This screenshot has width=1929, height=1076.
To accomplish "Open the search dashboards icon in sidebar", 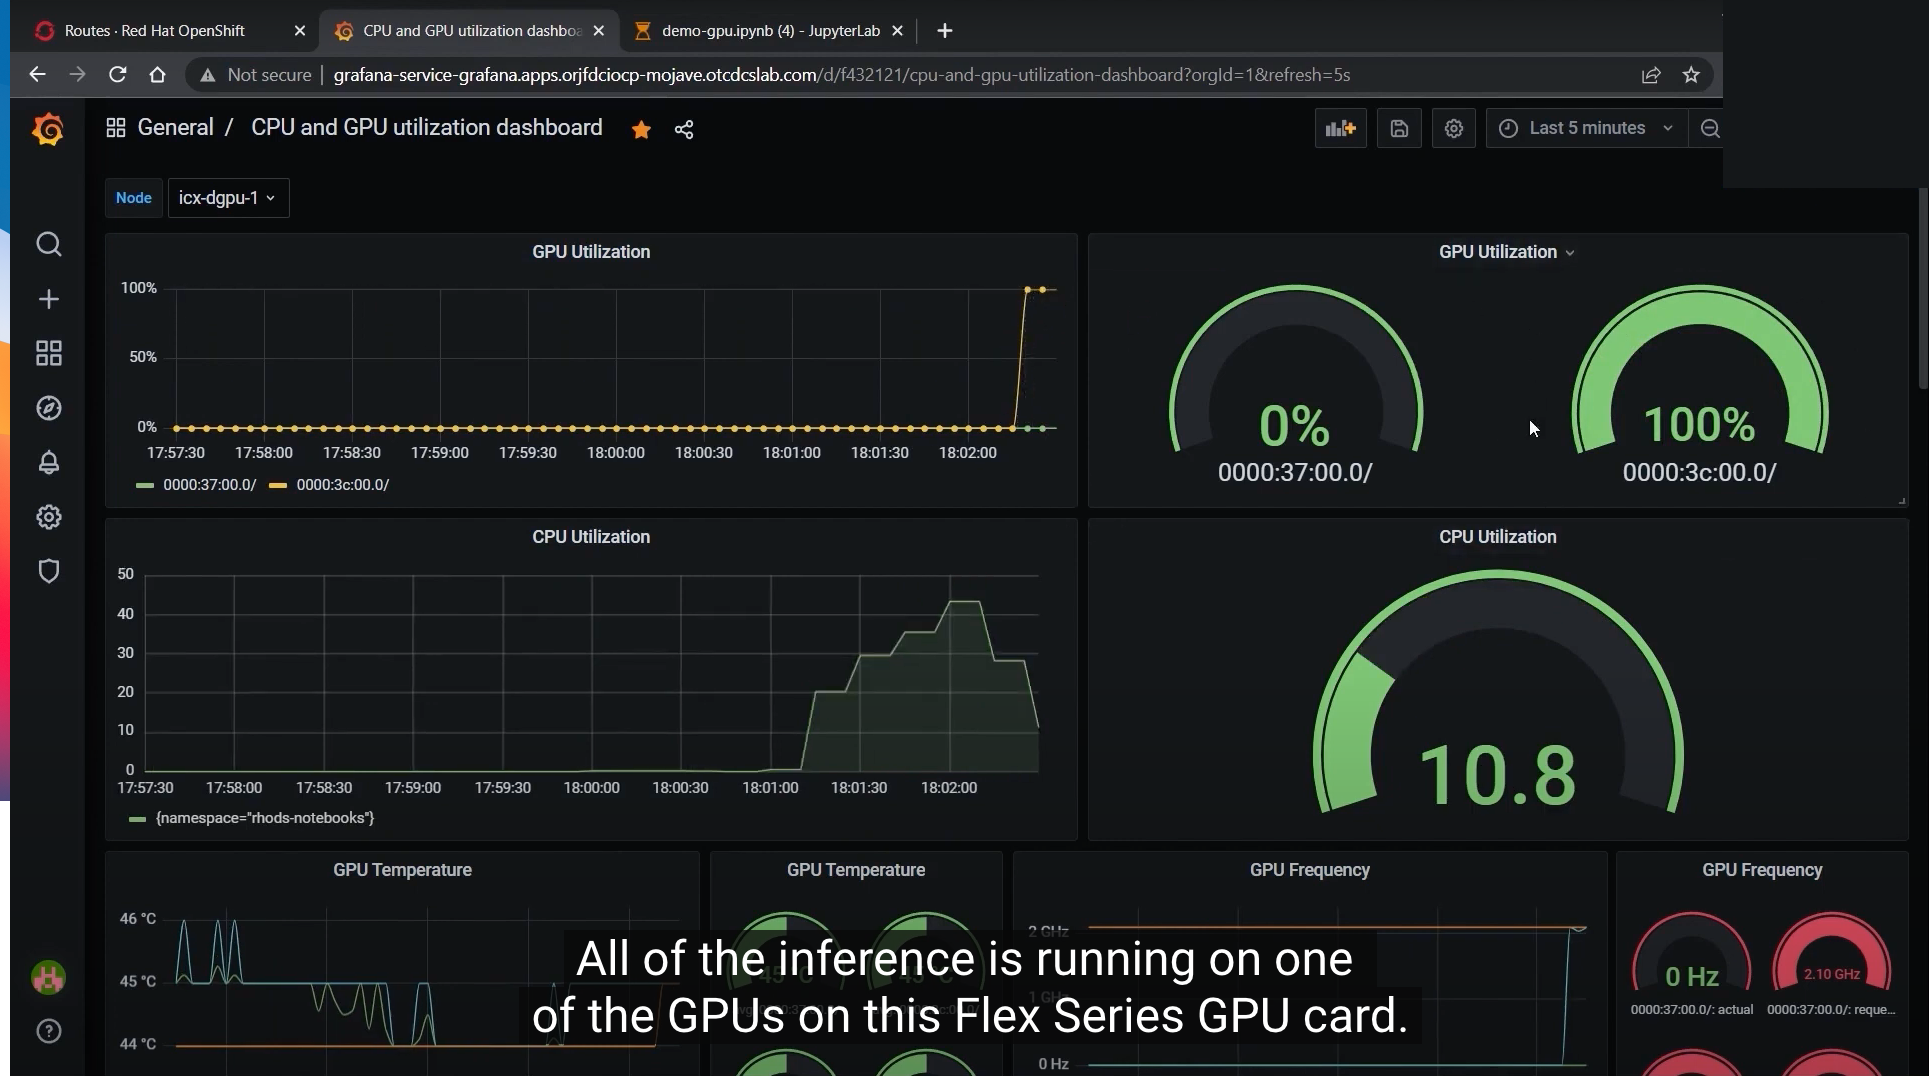I will [48, 245].
